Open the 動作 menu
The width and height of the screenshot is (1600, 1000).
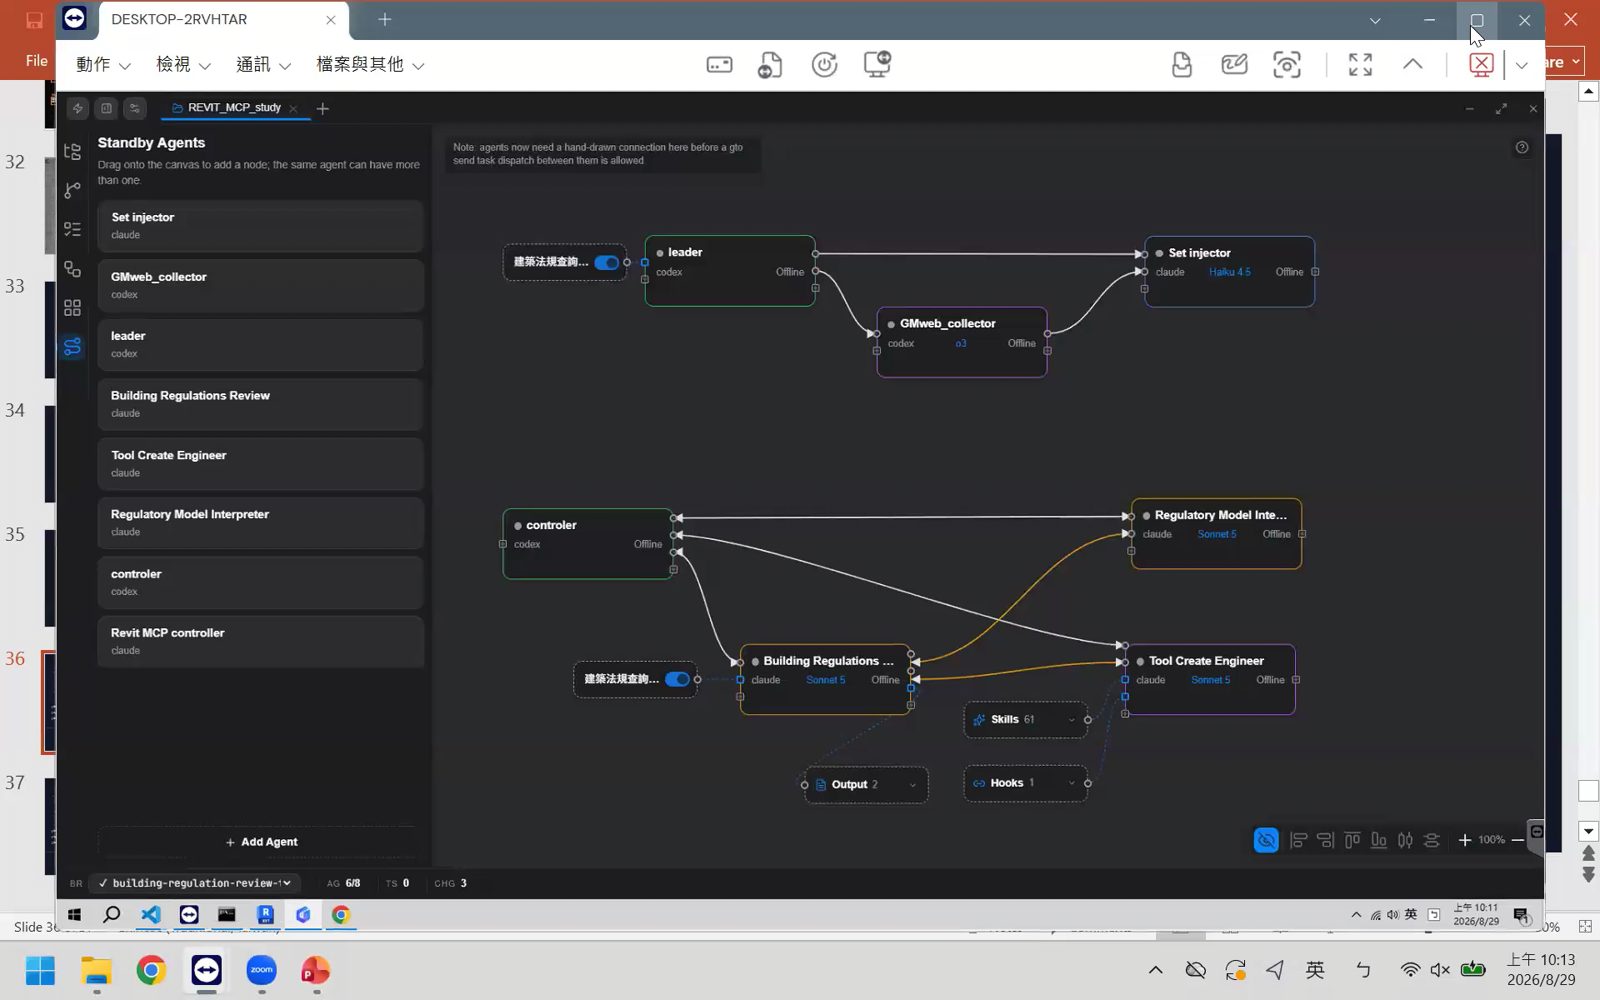point(103,65)
